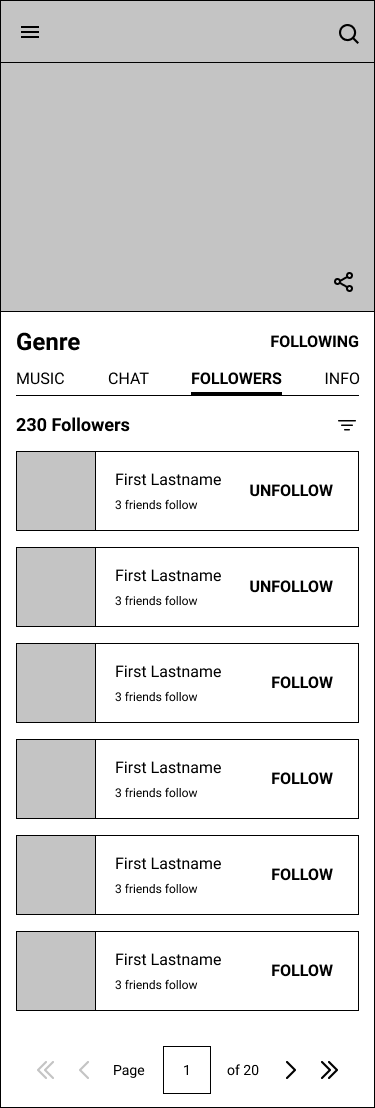Toggle the FOLLOWING button beside Genre
This screenshot has width=375, height=1108.
click(314, 342)
